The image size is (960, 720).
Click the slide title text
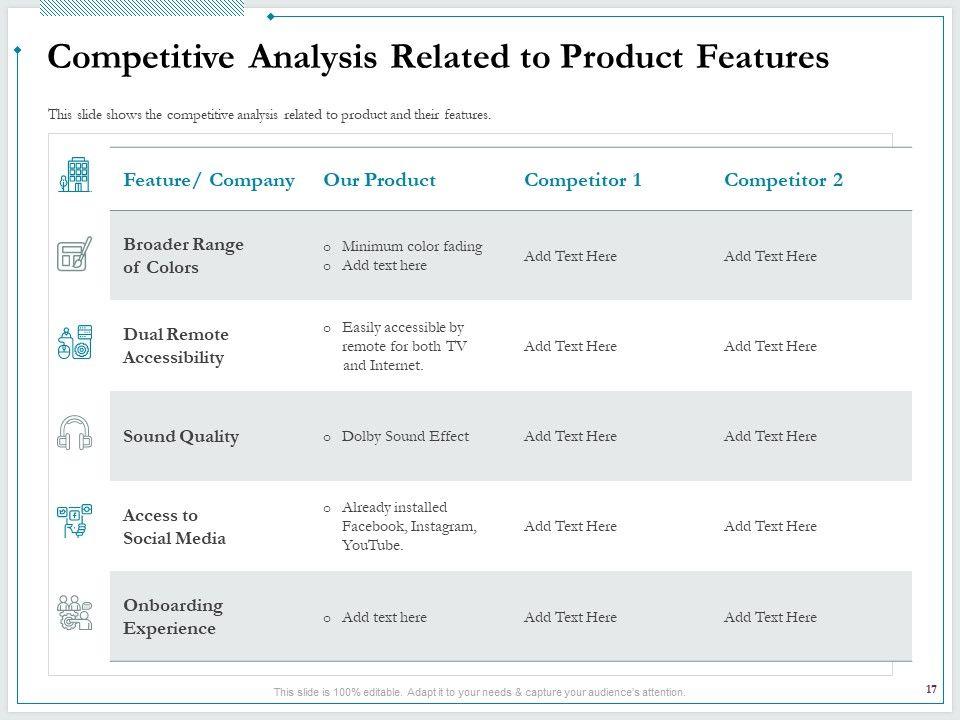point(438,58)
